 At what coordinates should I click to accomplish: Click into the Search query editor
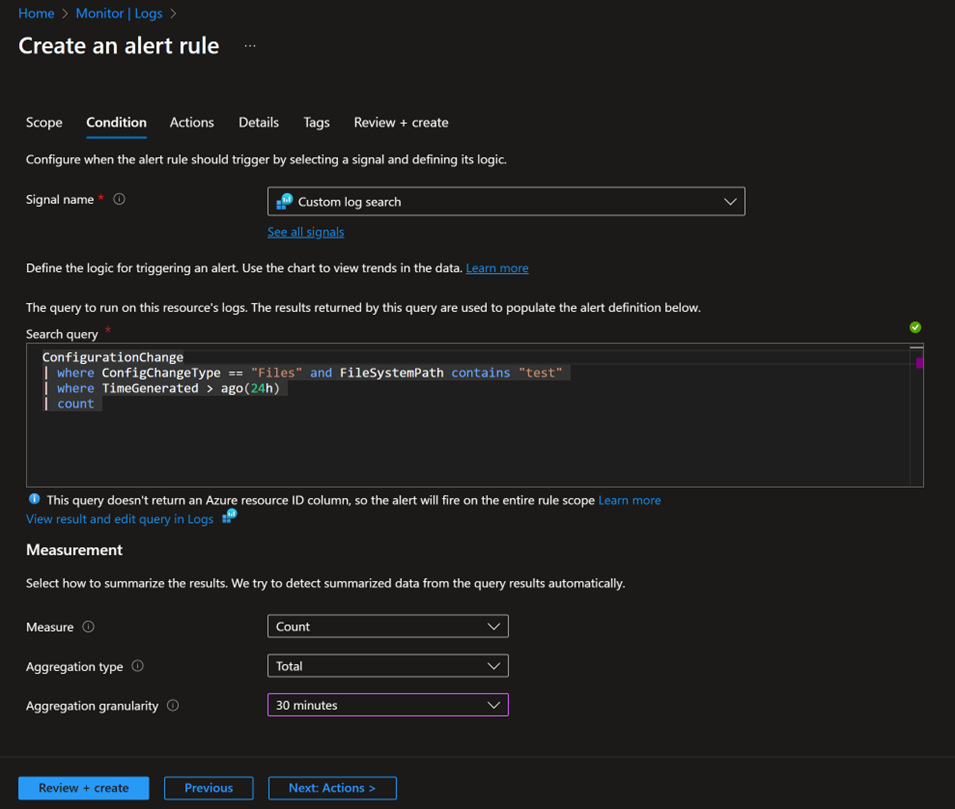pyautogui.click(x=474, y=415)
